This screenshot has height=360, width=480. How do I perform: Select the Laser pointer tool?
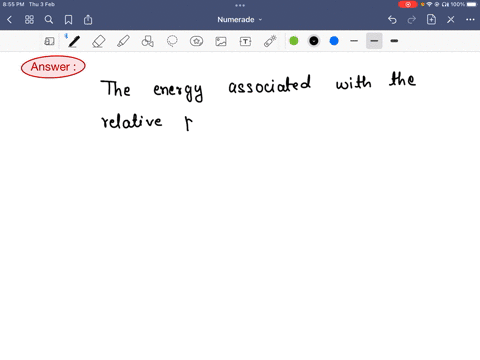270,41
